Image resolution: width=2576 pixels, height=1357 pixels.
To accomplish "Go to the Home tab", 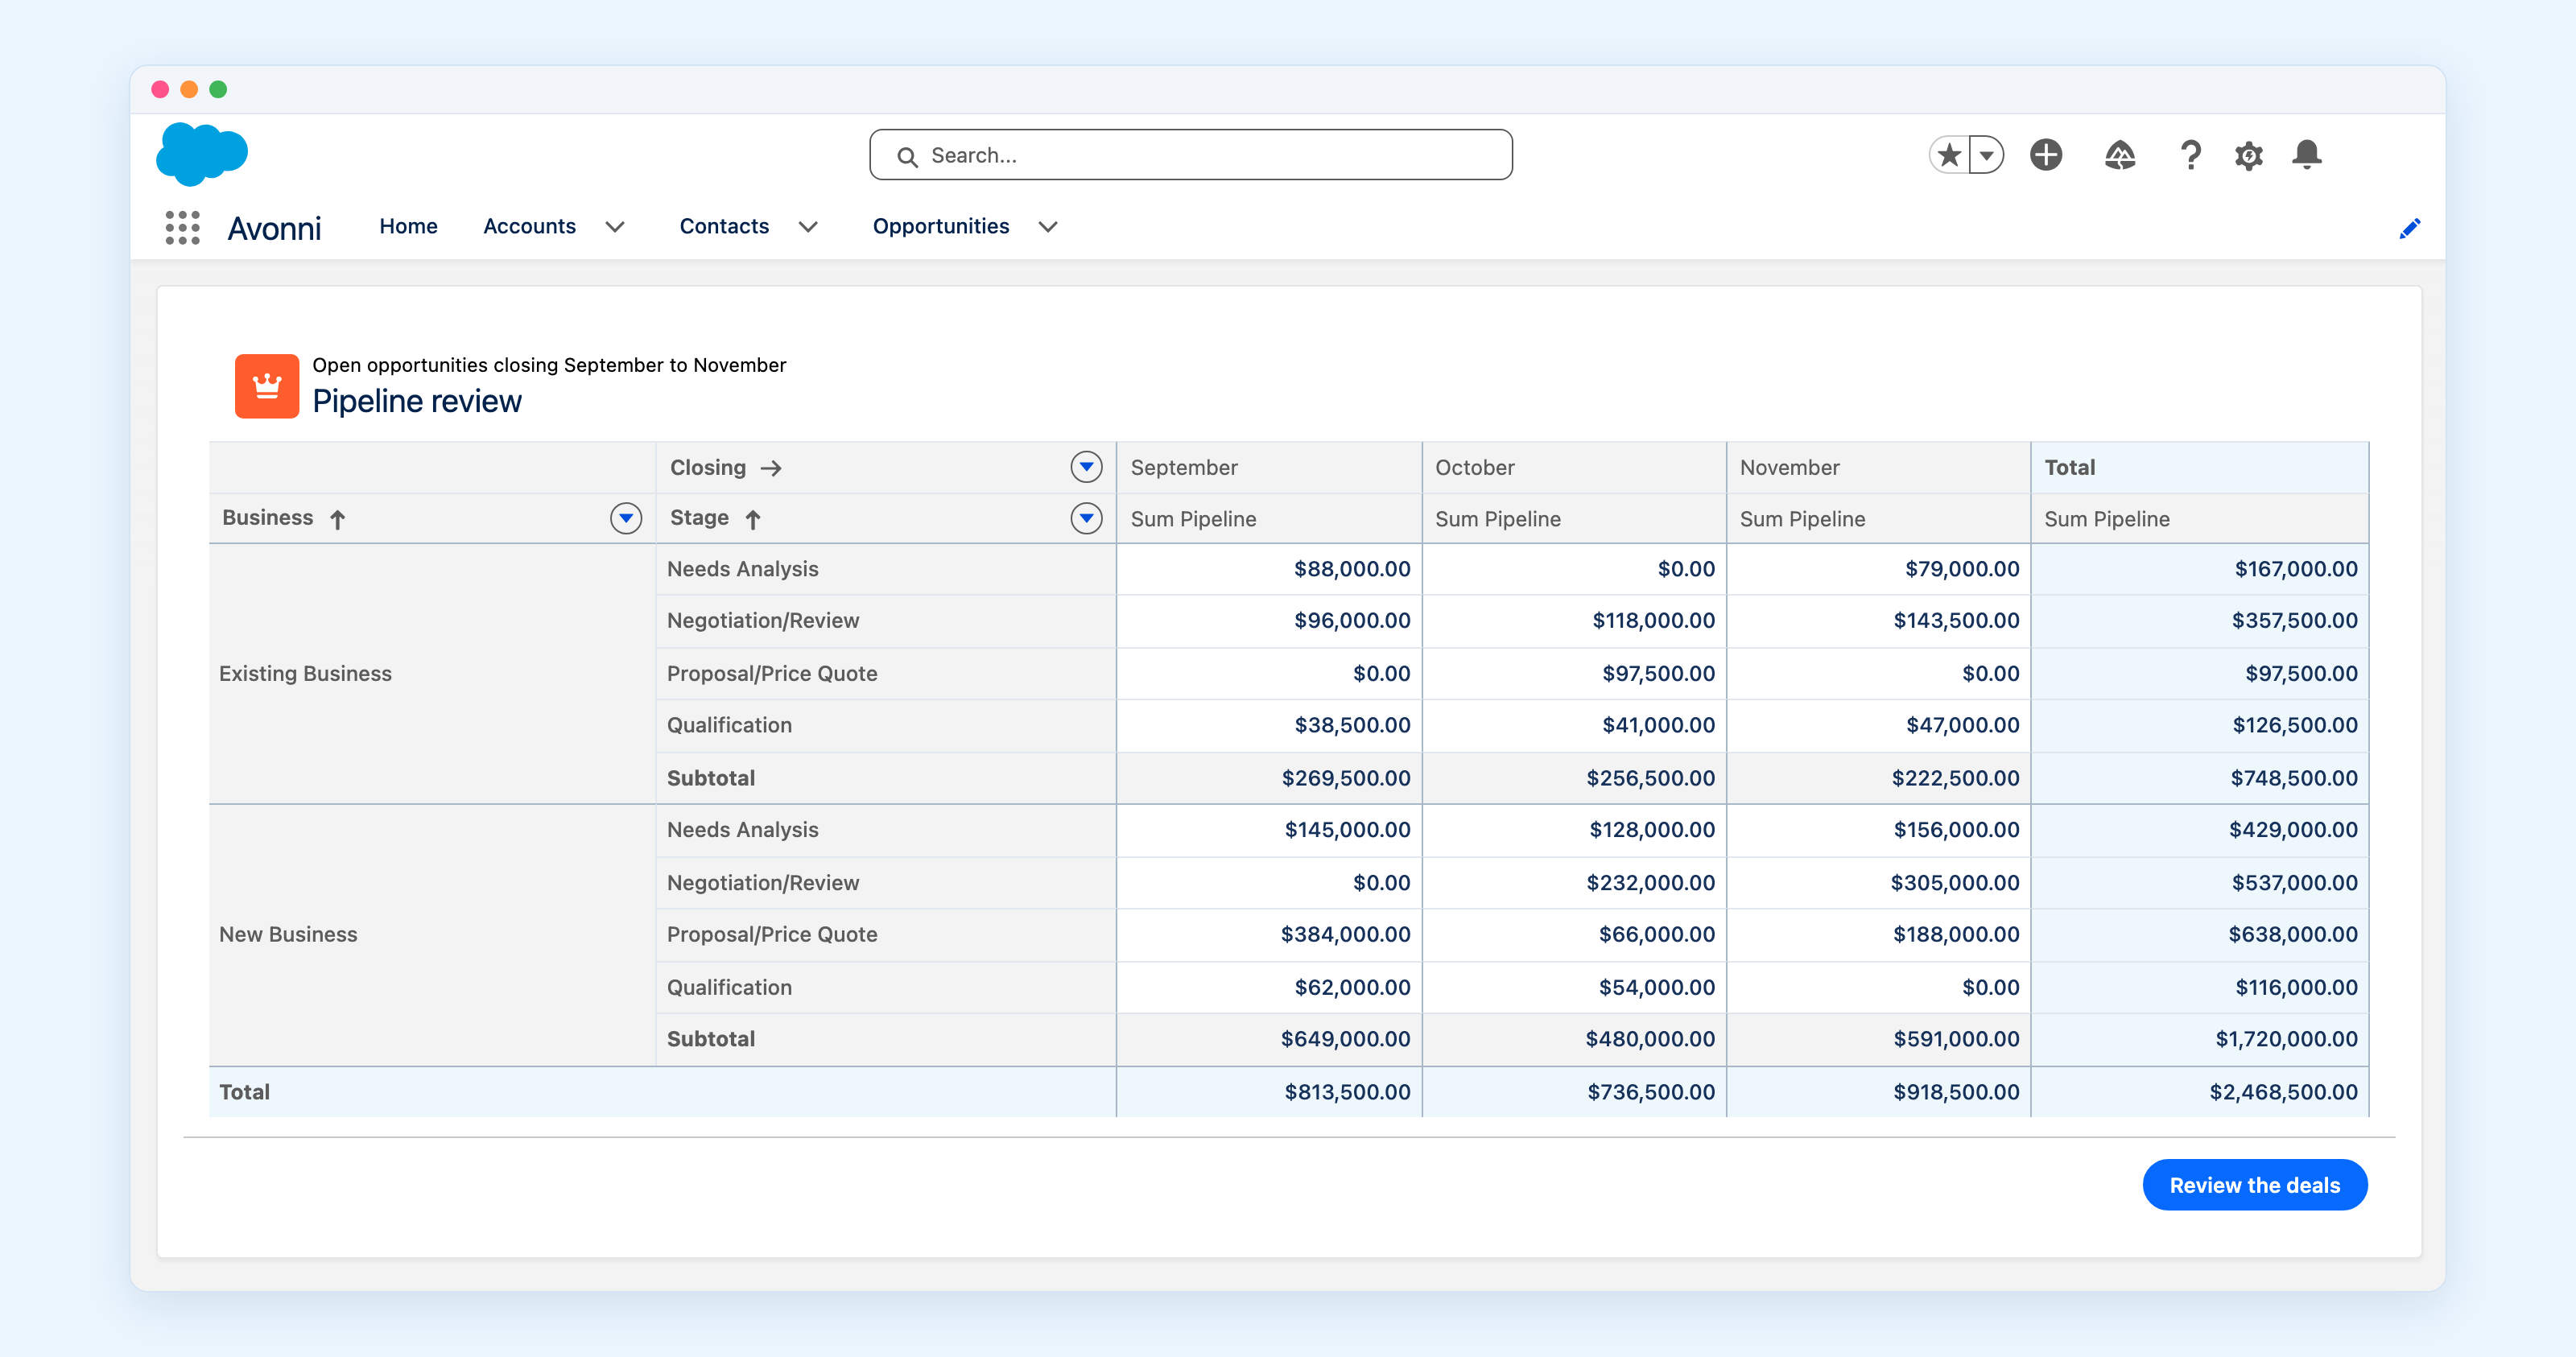I will click(408, 226).
